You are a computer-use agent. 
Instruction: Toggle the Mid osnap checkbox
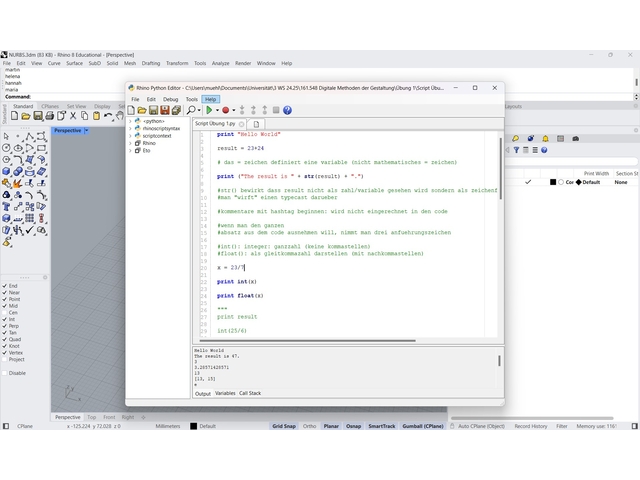coord(5,306)
